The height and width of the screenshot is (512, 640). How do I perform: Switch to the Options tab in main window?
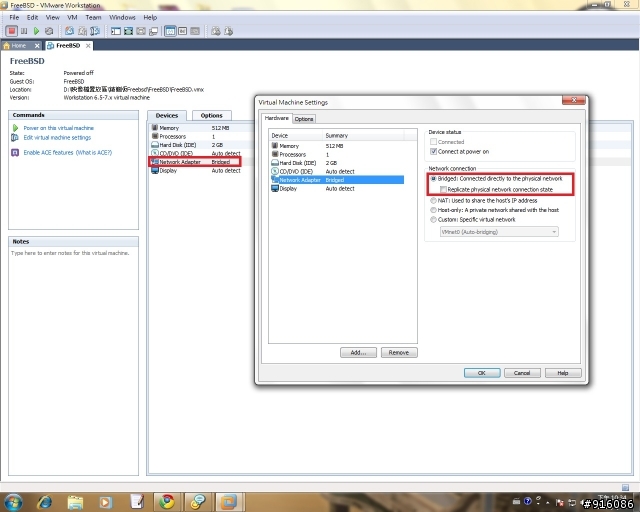[211, 116]
